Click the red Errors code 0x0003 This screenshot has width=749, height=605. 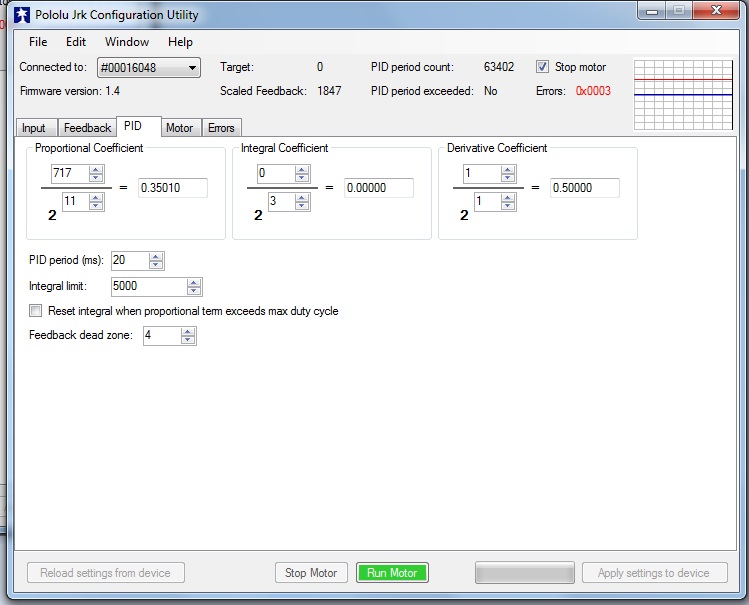(593, 91)
